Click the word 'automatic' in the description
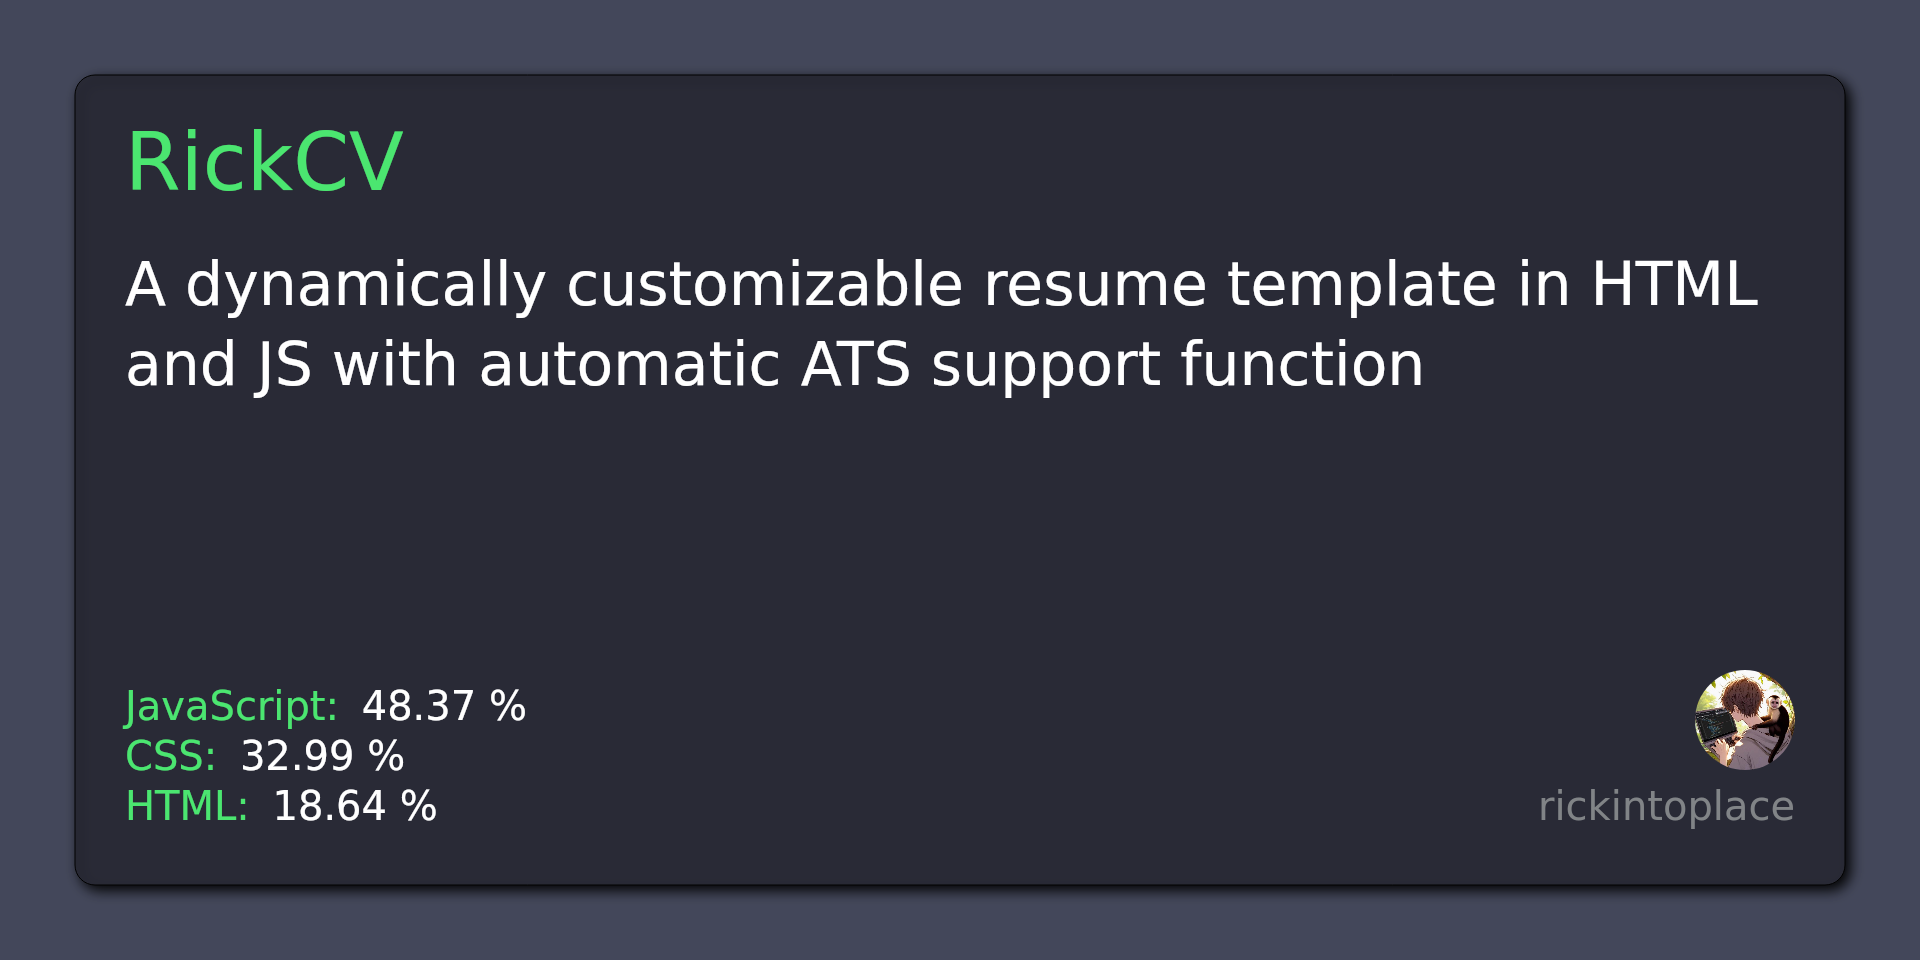Viewport: 1920px width, 960px height. tap(630, 364)
